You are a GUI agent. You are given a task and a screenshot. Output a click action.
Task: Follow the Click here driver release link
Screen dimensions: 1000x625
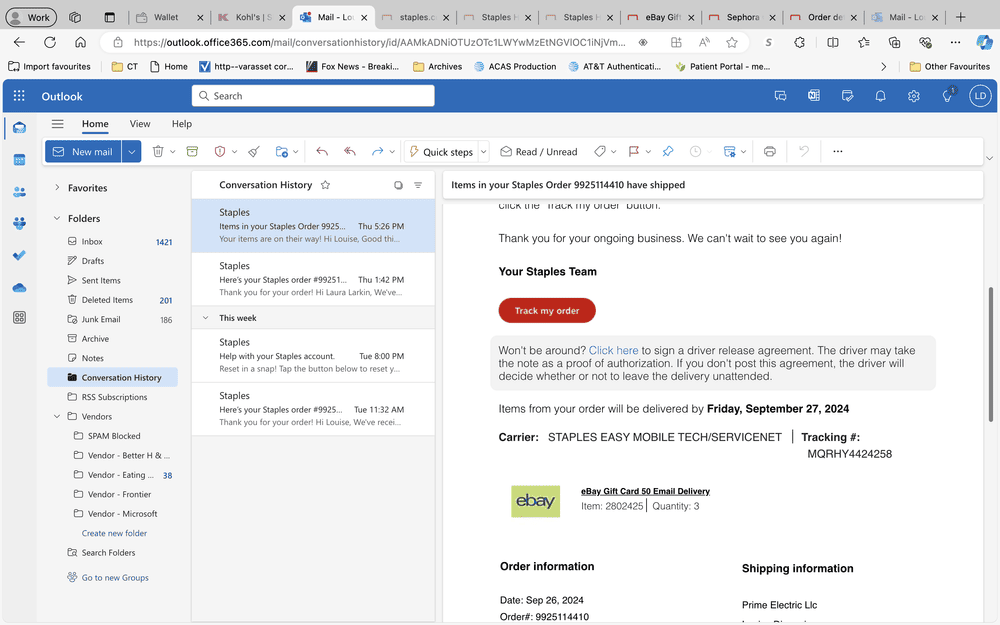[x=613, y=350]
